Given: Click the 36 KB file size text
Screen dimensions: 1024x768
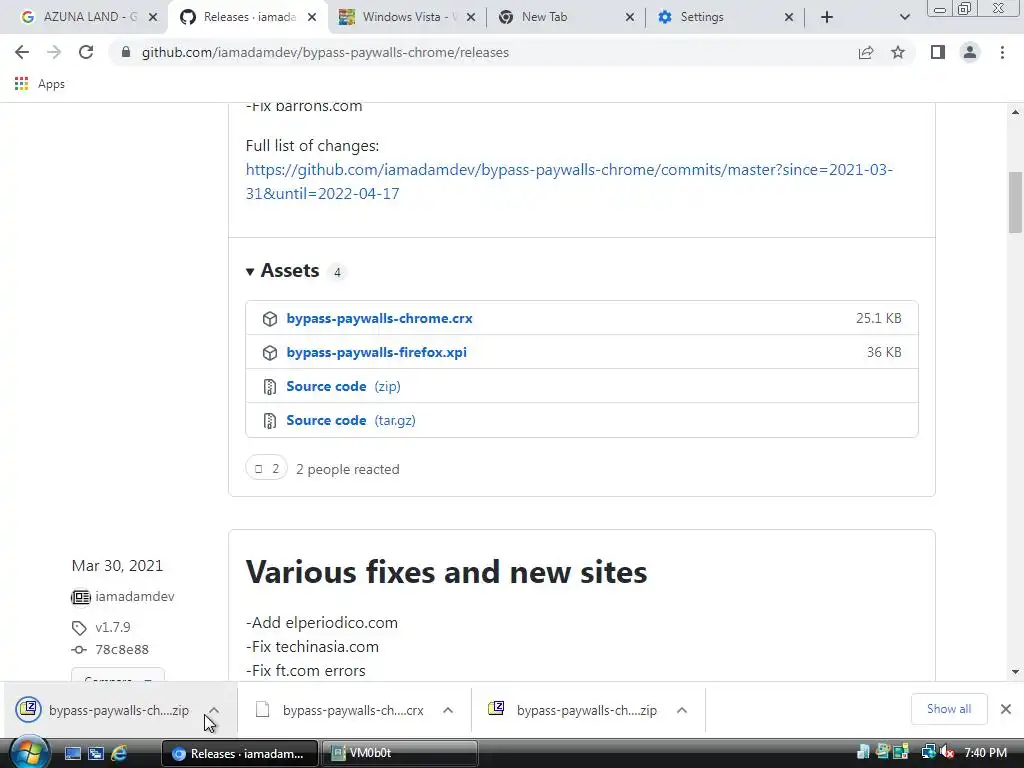Looking at the screenshot, I should click(884, 352).
